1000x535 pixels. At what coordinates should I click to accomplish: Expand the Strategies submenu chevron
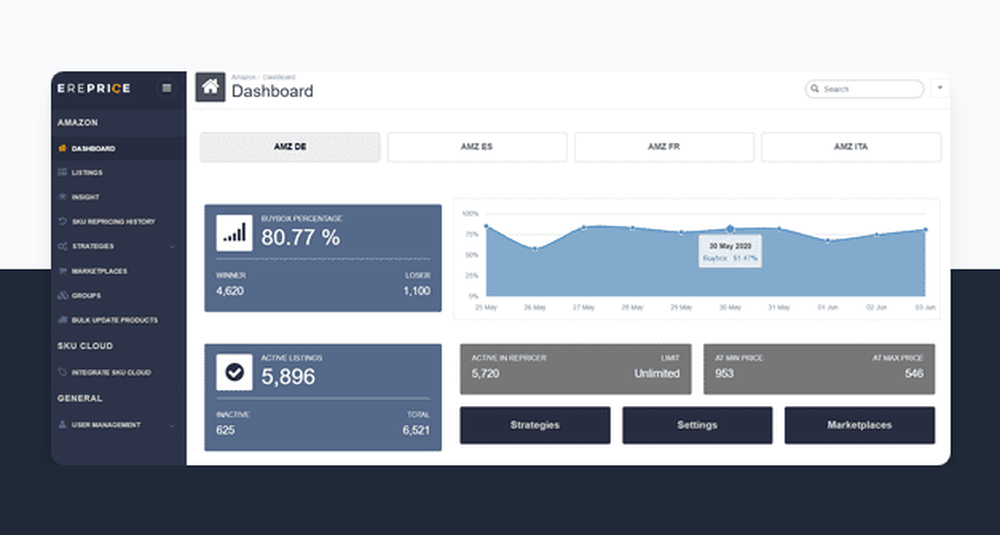[x=172, y=247]
